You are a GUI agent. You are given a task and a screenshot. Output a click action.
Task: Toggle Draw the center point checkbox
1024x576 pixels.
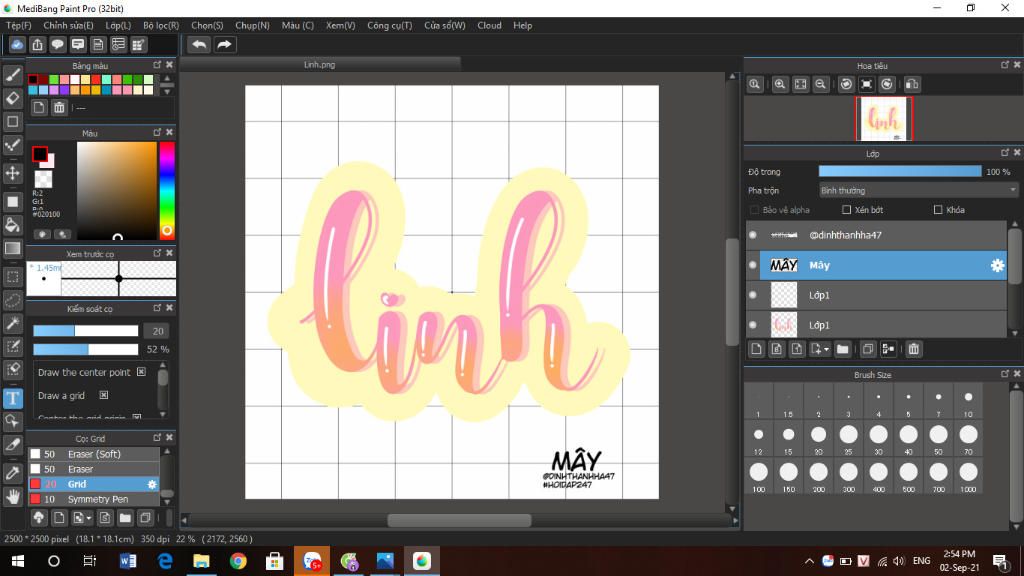pyautogui.click(x=141, y=372)
